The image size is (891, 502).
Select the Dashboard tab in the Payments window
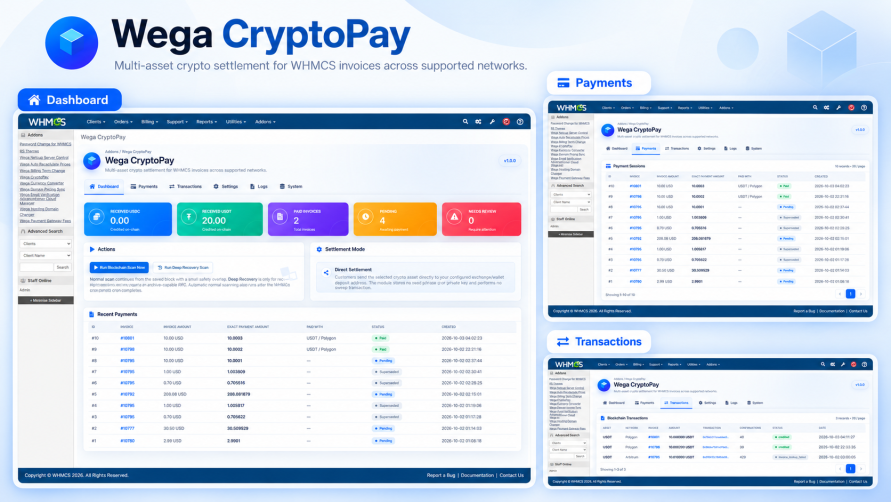point(617,148)
